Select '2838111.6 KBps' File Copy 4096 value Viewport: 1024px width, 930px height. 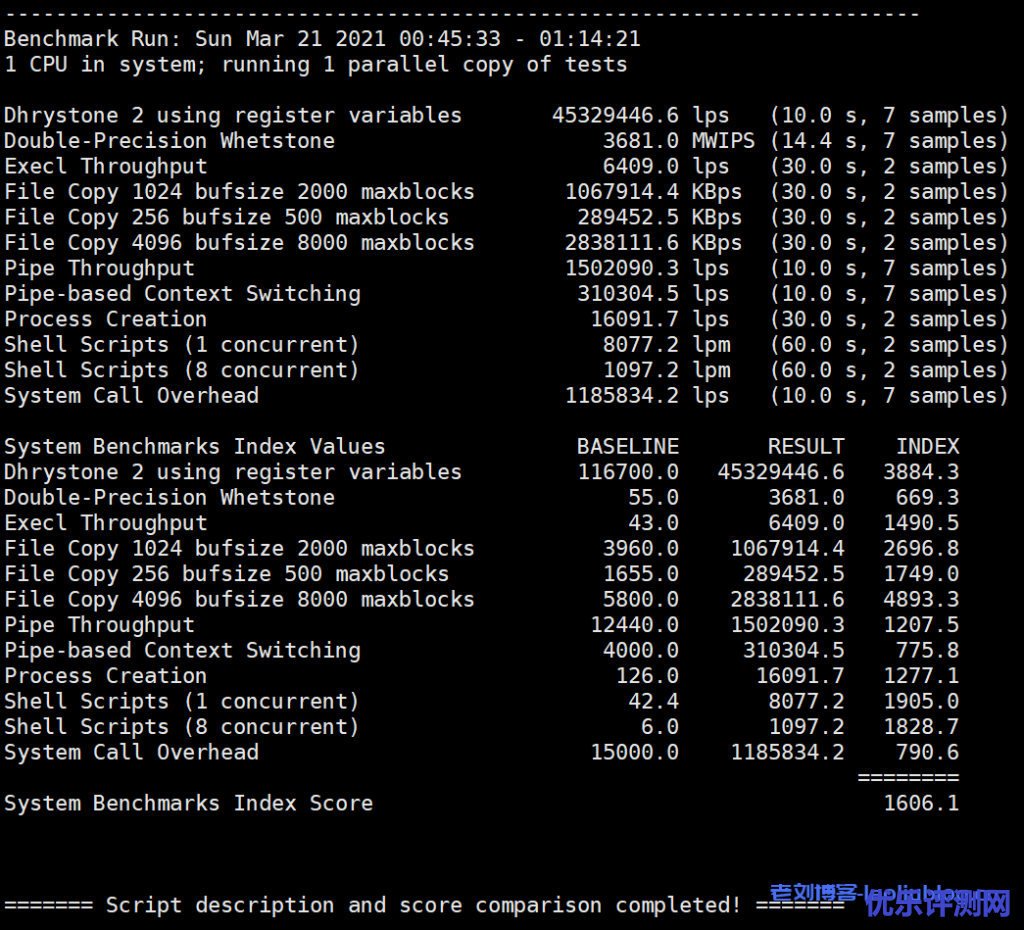(653, 243)
